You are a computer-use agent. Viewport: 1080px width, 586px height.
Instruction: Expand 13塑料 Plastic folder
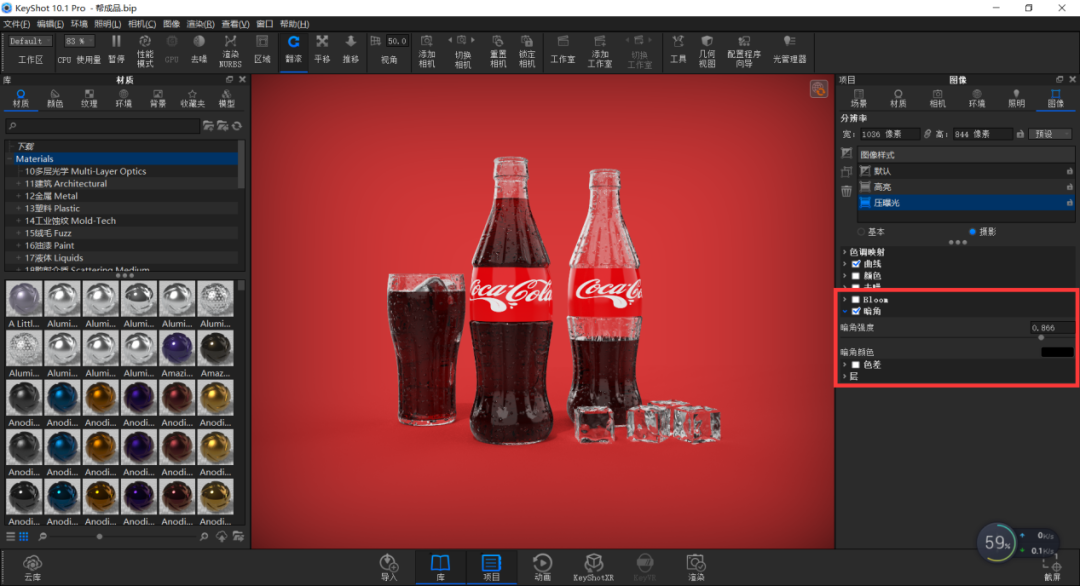[x=19, y=209]
